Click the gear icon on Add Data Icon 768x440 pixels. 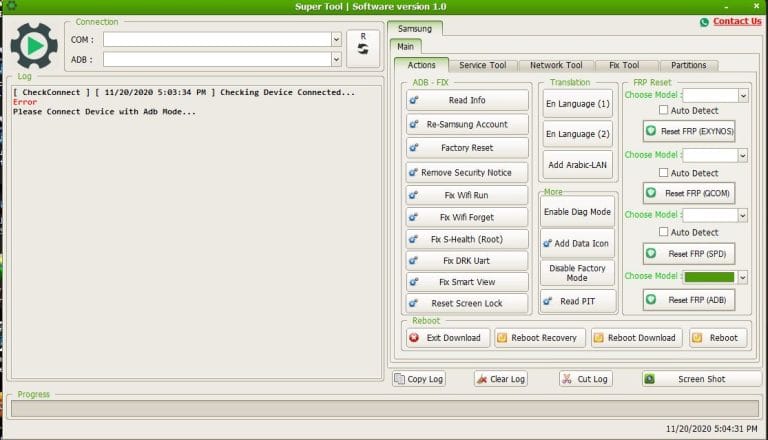[x=548, y=243]
